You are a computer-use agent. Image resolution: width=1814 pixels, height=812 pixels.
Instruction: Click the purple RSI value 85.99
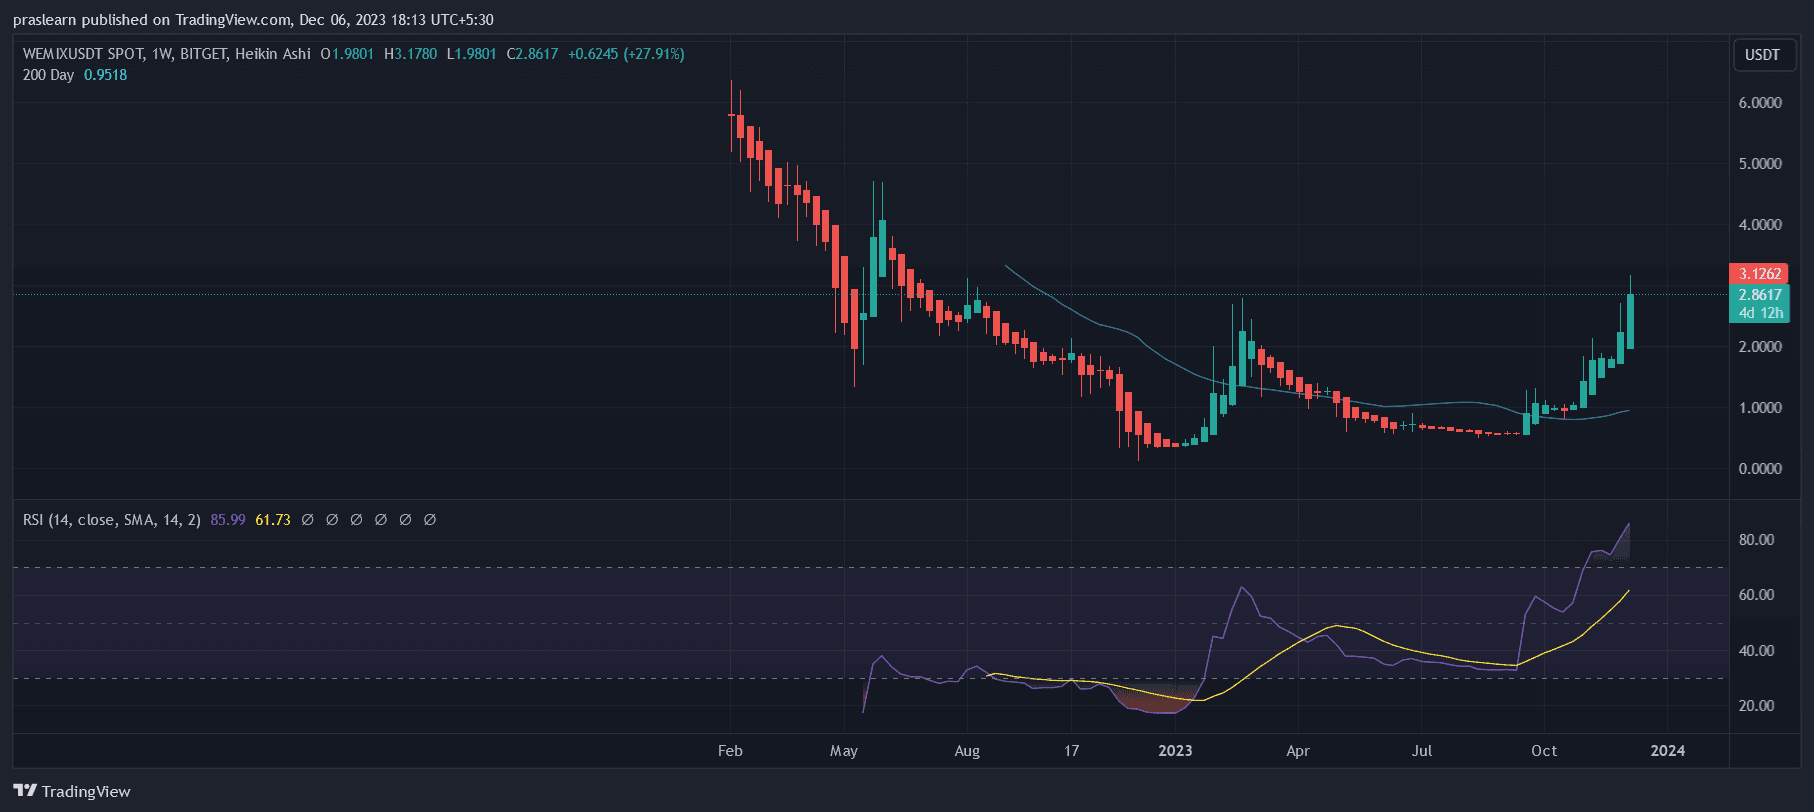click(228, 520)
